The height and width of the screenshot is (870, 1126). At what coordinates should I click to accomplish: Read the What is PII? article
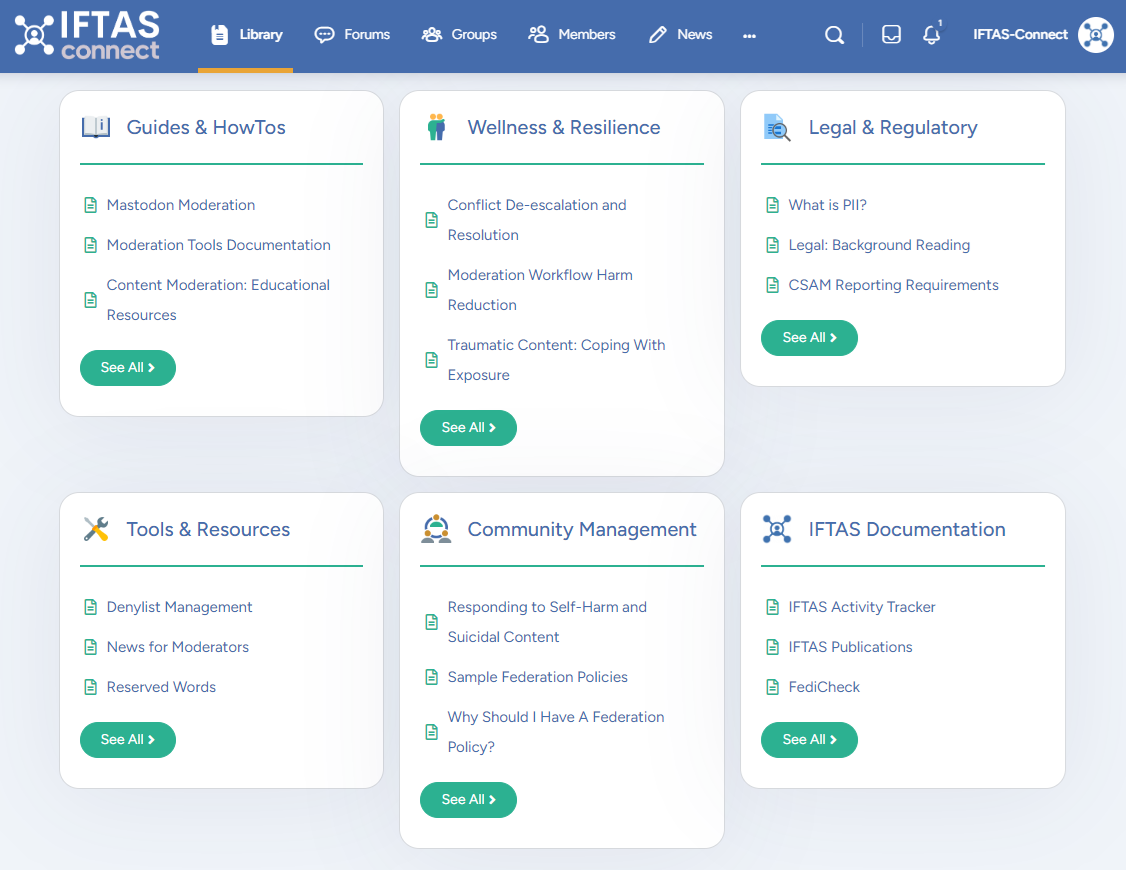click(829, 204)
